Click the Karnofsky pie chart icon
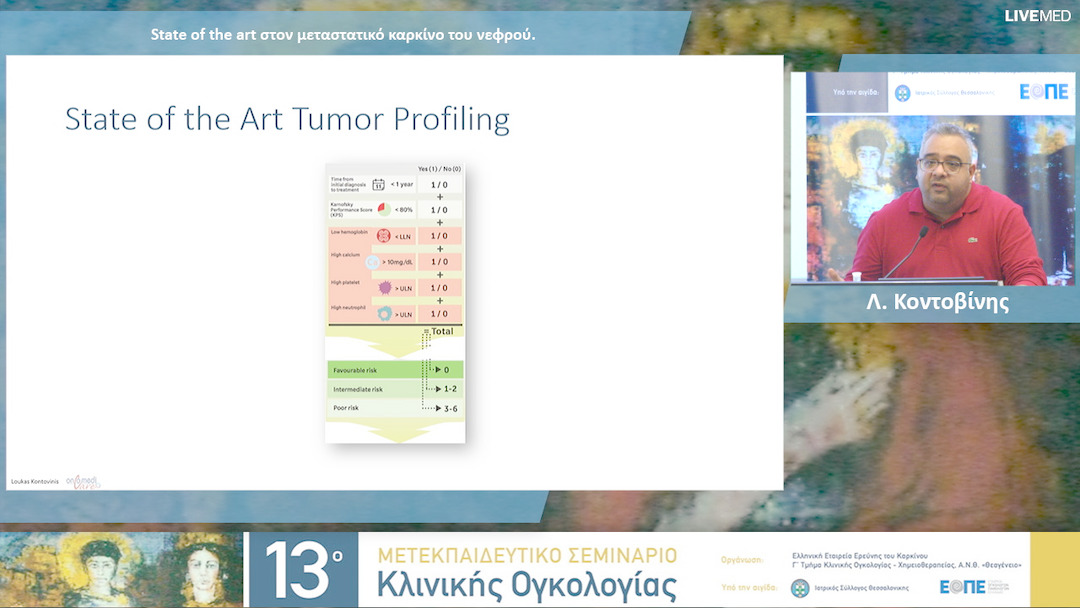The height and width of the screenshot is (608, 1080). (x=384, y=210)
